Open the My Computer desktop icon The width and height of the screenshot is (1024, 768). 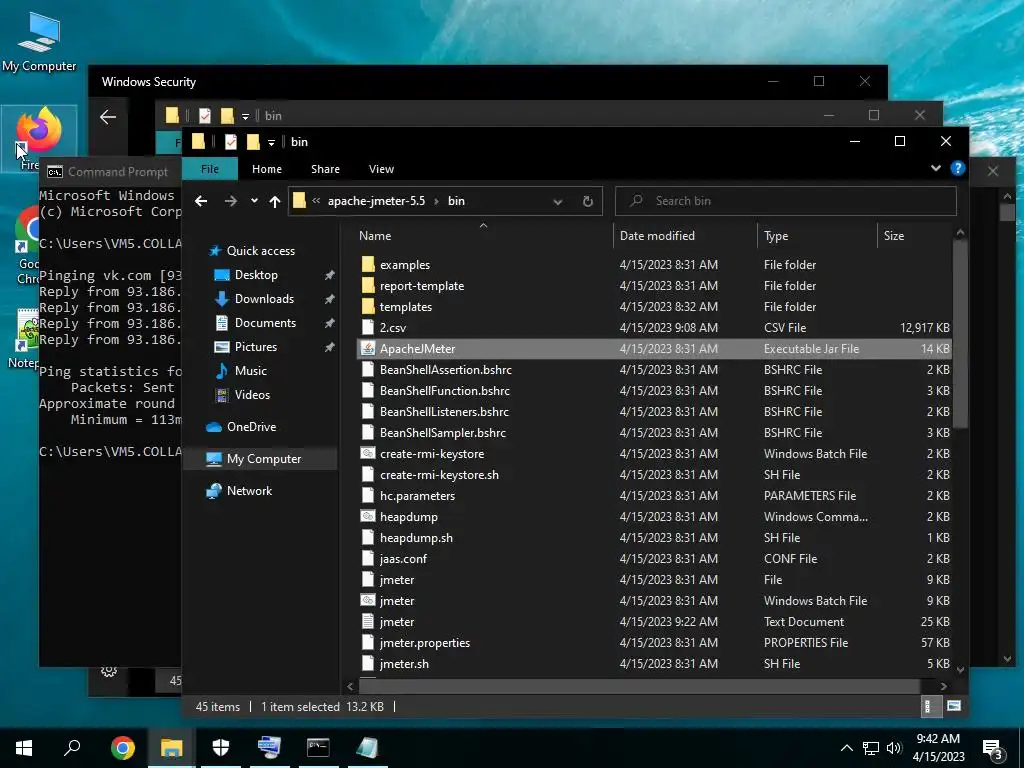click(39, 42)
